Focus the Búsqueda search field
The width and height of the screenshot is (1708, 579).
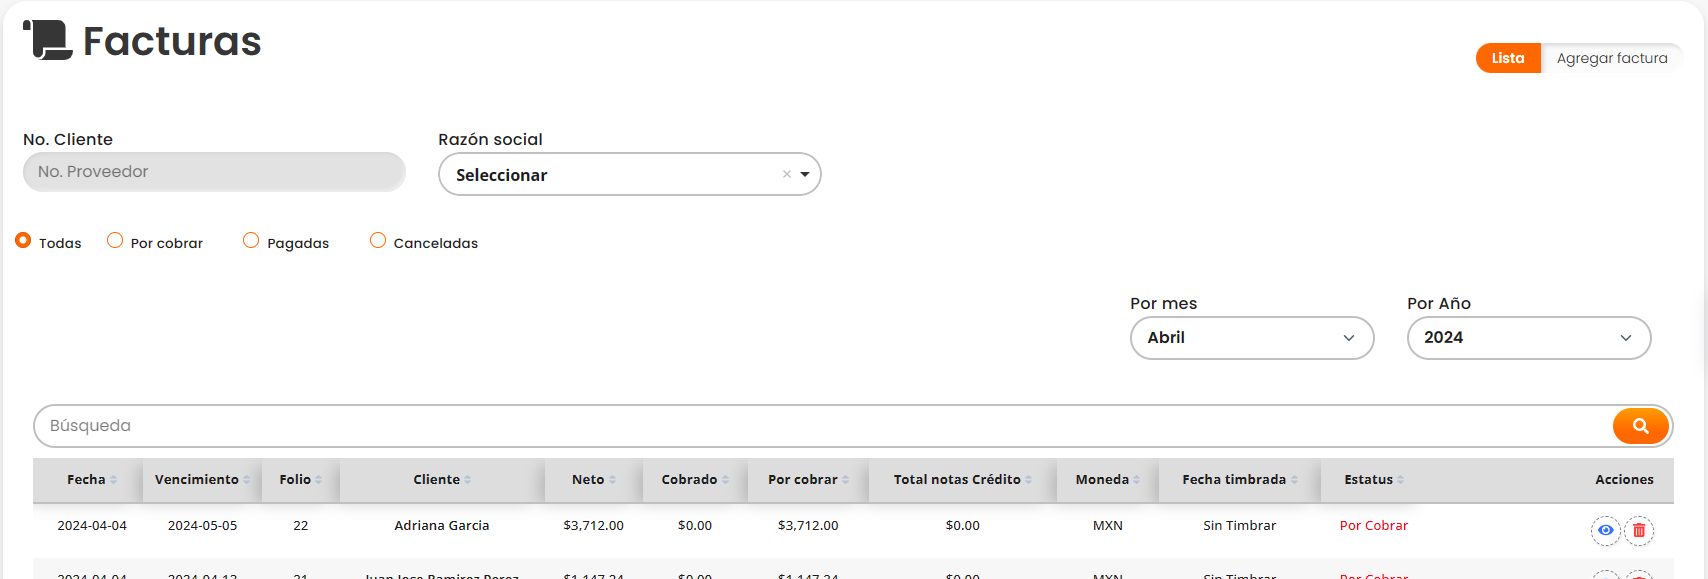(820, 426)
